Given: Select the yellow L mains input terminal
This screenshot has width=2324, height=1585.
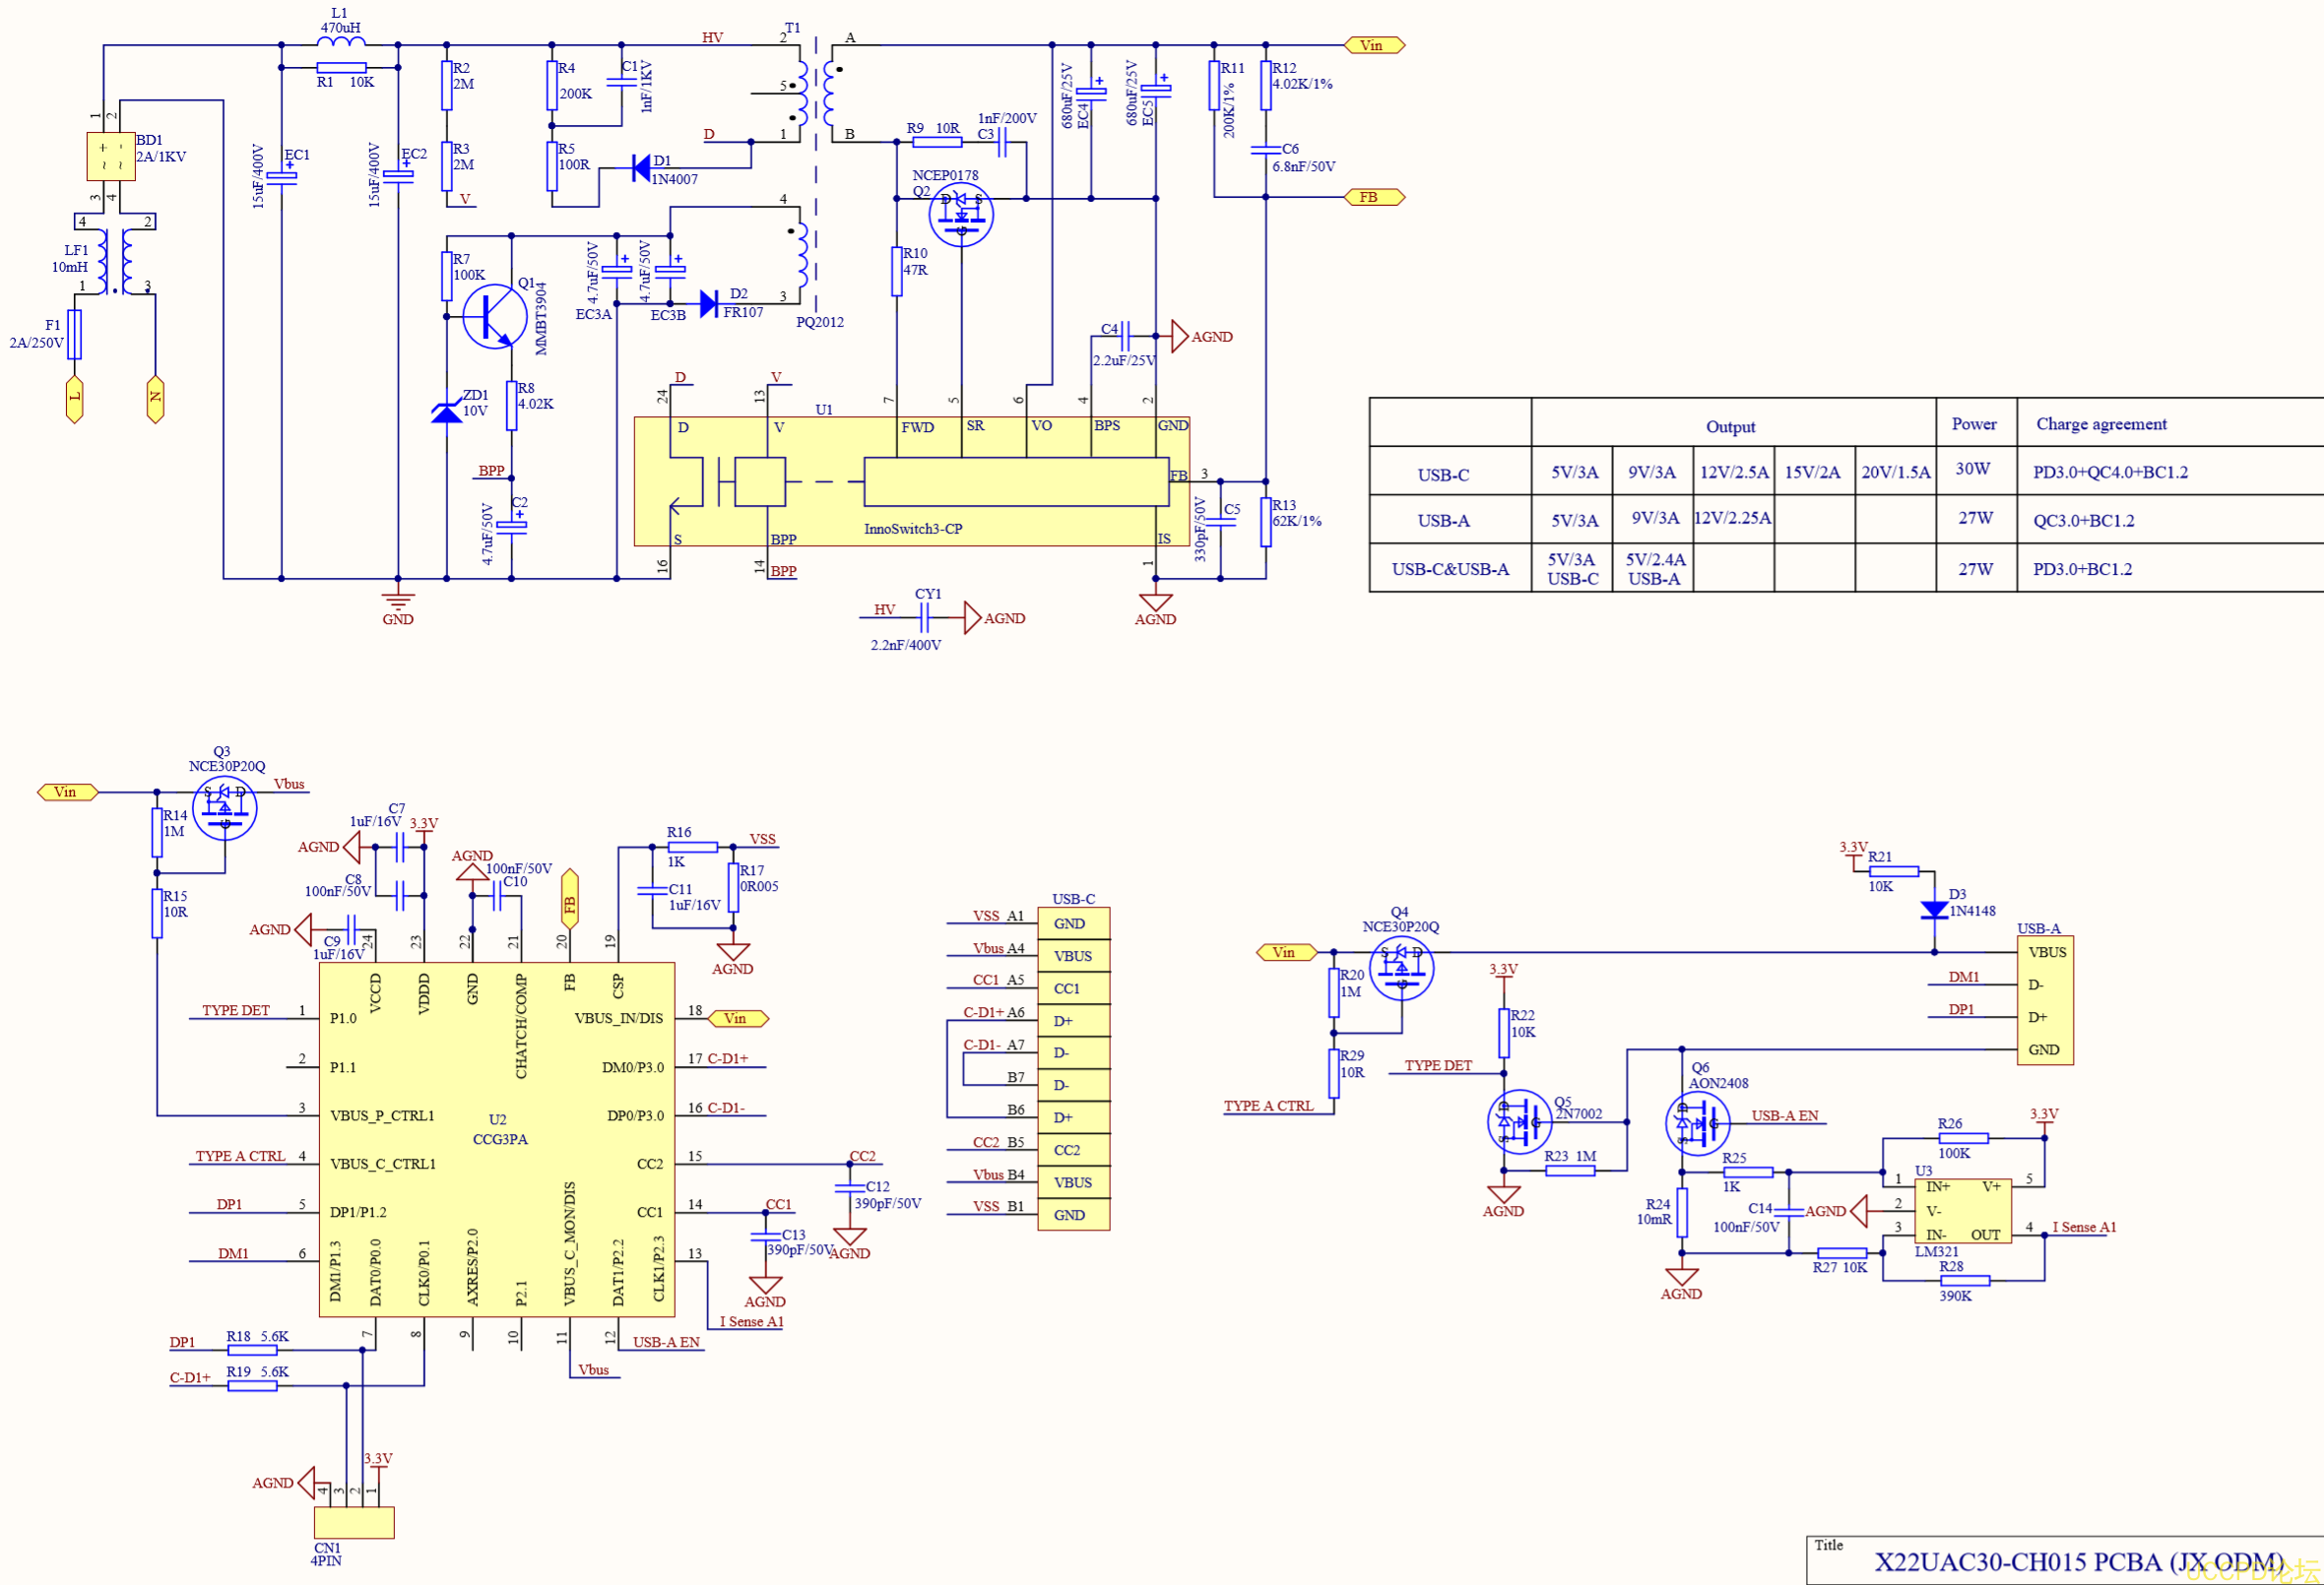Looking at the screenshot, I should click(74, 400).
